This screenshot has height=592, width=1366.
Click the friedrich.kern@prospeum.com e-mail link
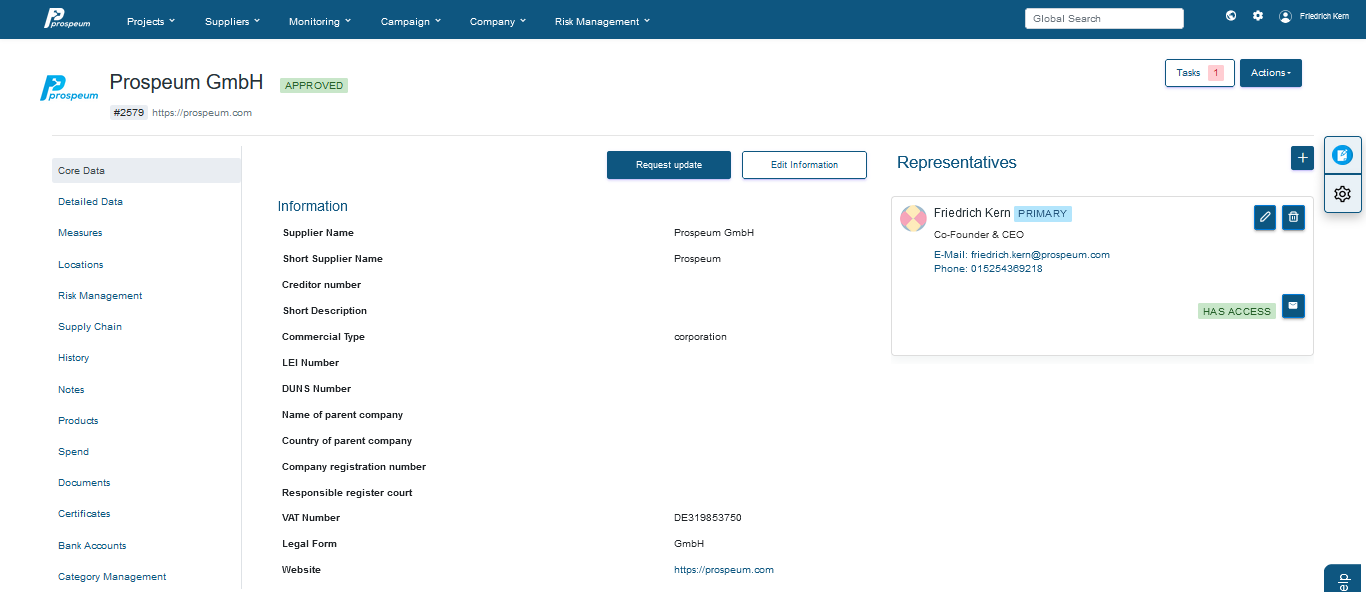point(1040,255)
